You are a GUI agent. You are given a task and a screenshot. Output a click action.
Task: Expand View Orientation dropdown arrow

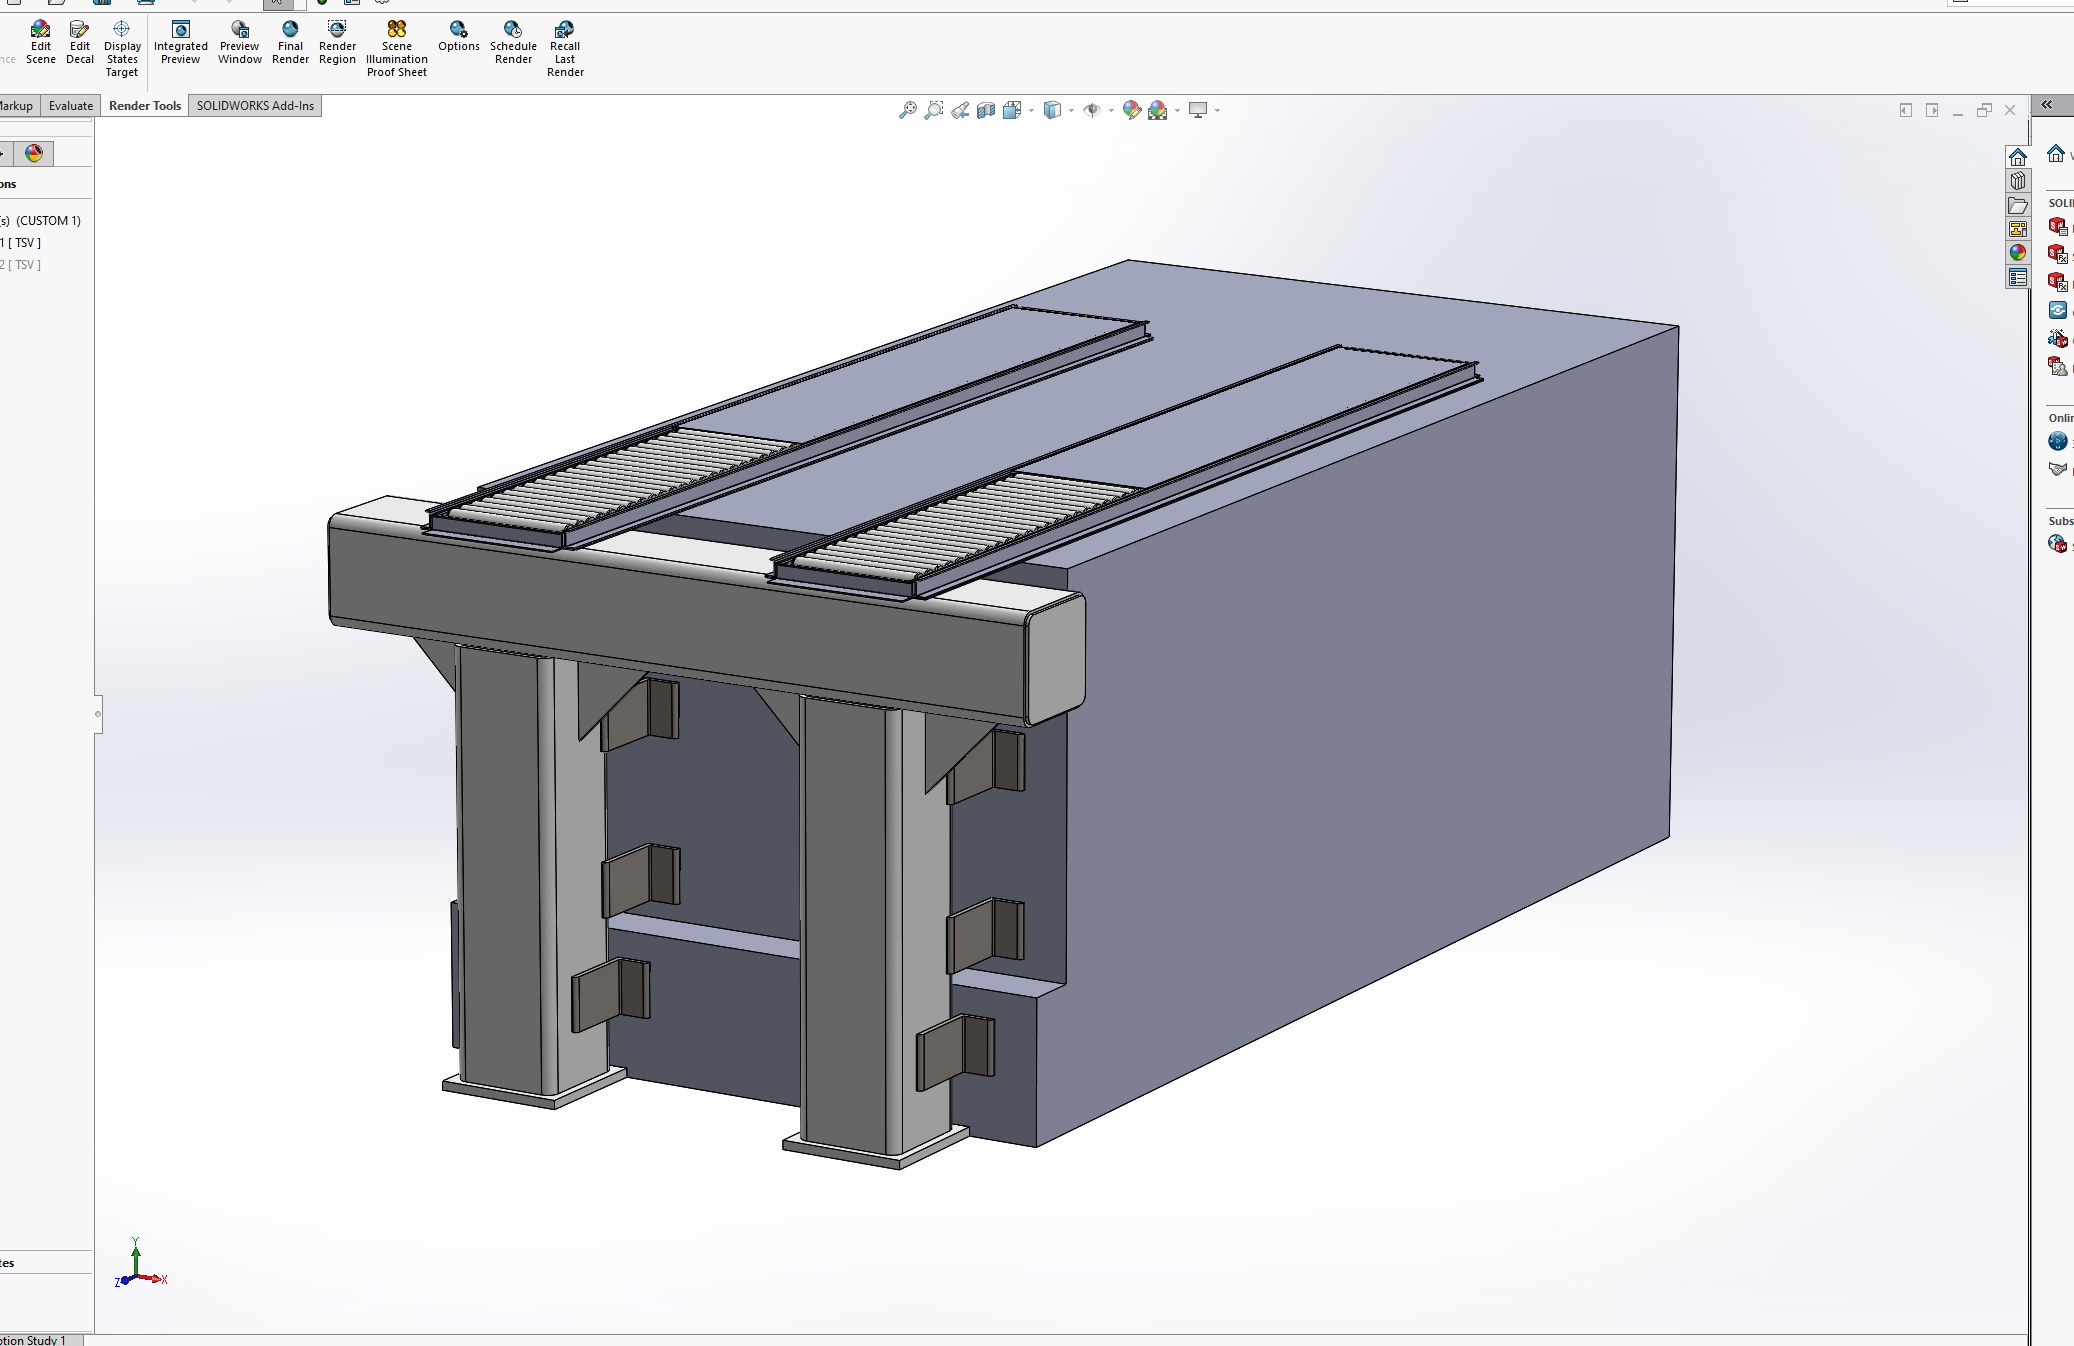tap(1031, 110)
